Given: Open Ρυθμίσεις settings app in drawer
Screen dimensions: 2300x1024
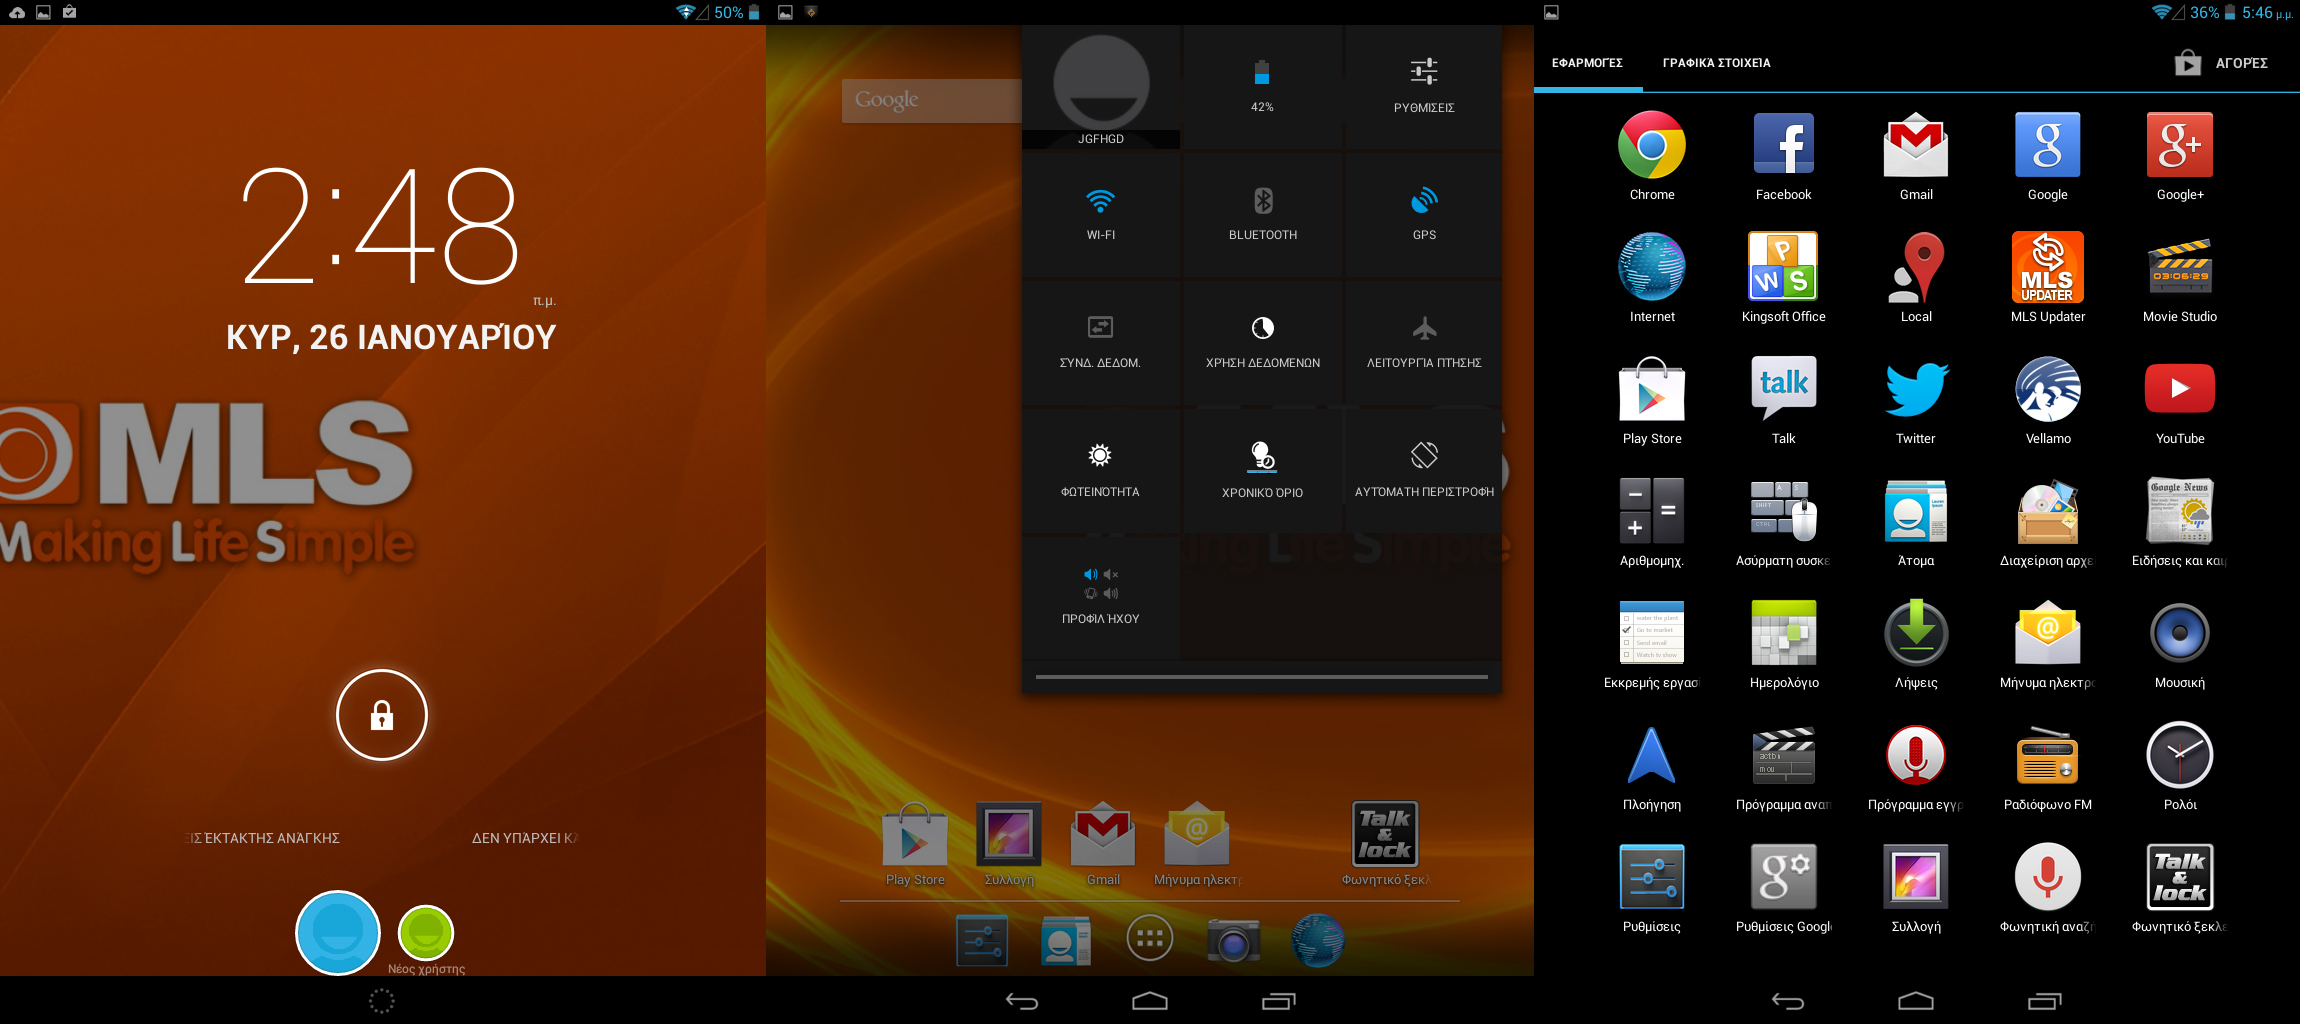Looking at the screenshot, I should pyautogui.click(x=1652, y=877).
